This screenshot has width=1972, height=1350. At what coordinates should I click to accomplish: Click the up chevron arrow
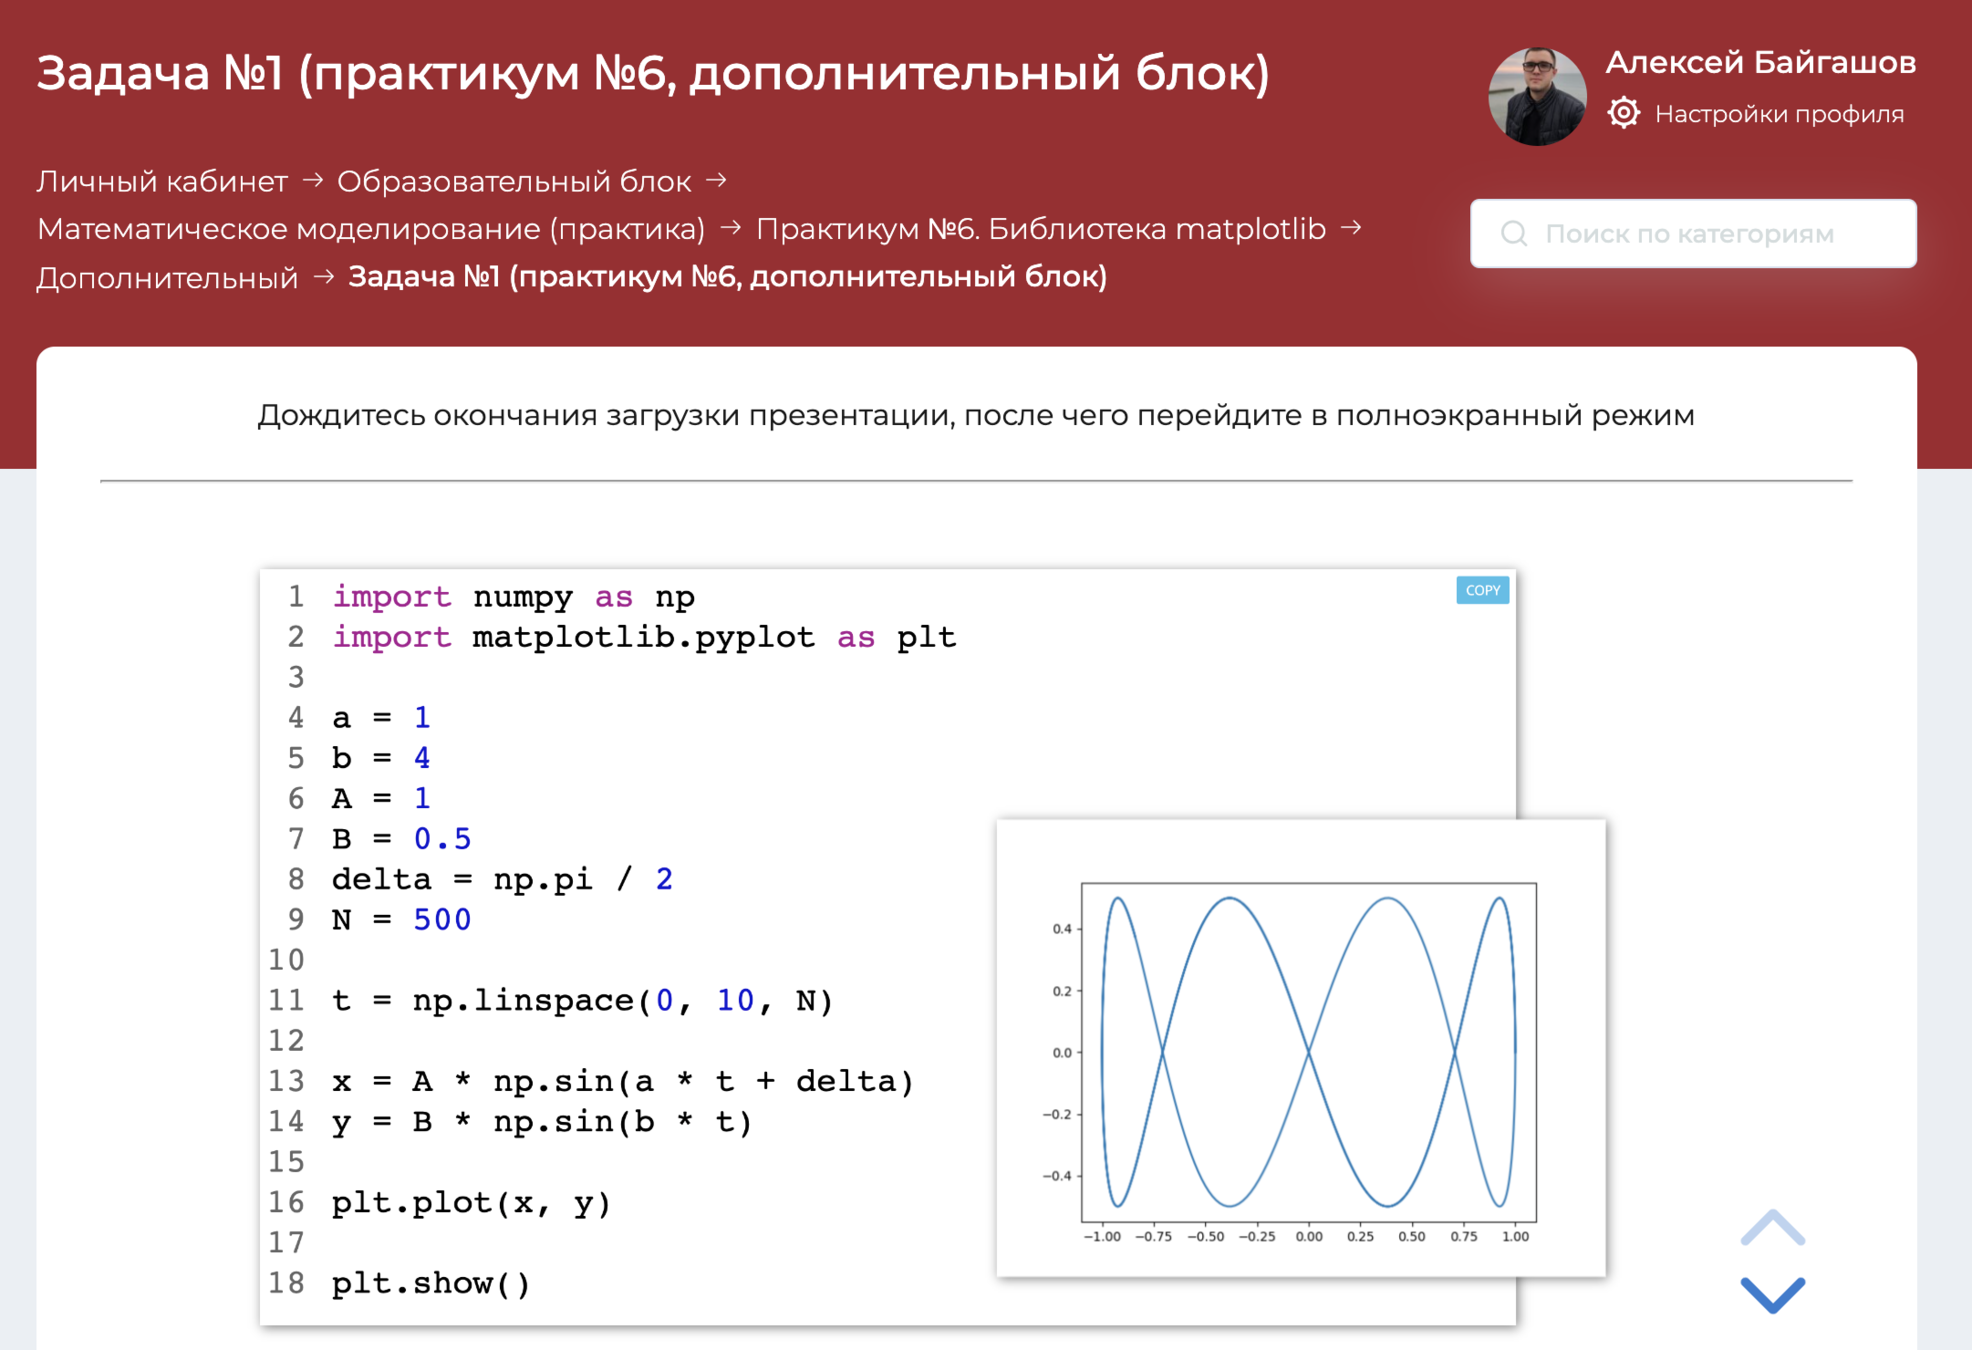(1772, 1228)
